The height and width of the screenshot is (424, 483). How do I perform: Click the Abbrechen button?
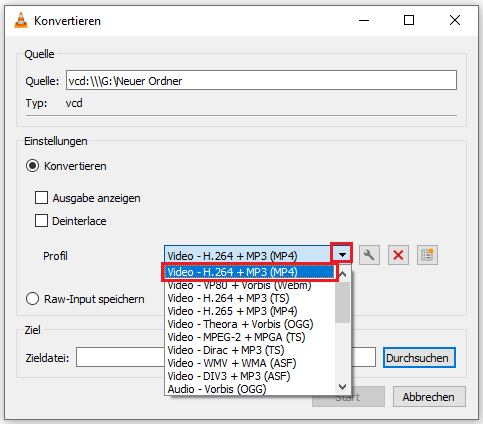click(x=429, y=397)
